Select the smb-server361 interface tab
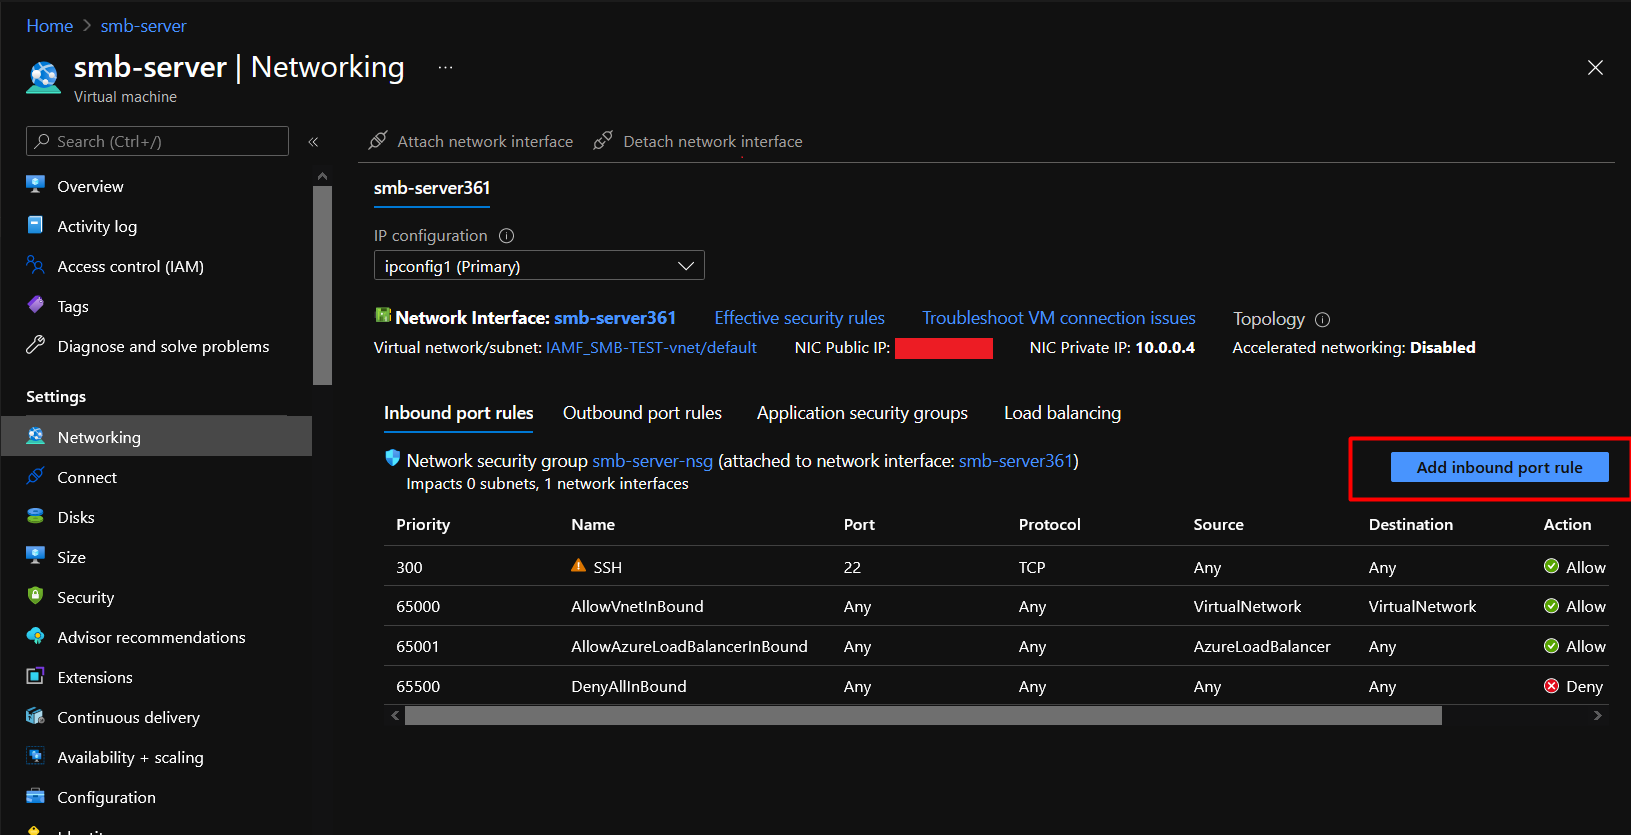This screenshot has width=1631, height=835. (432, 188)
